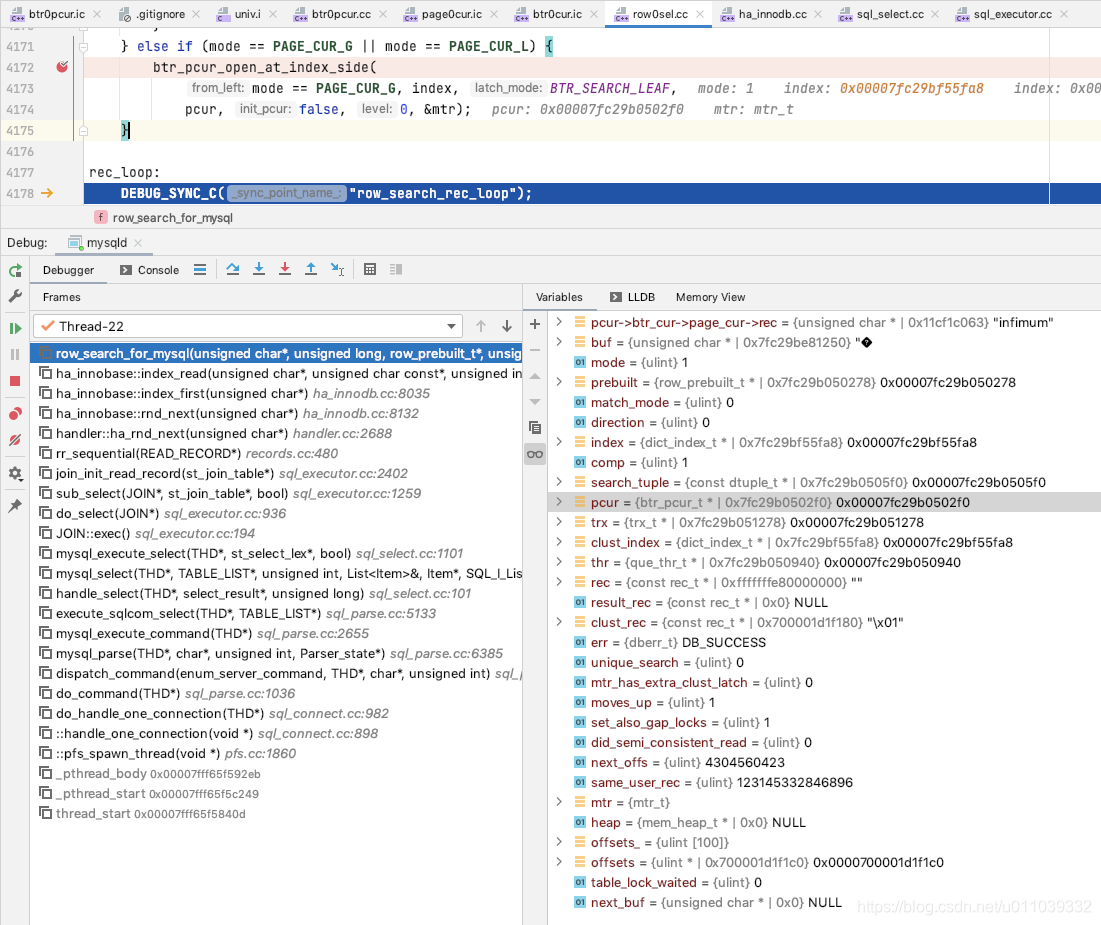Stop the debug session

(15, 381)
